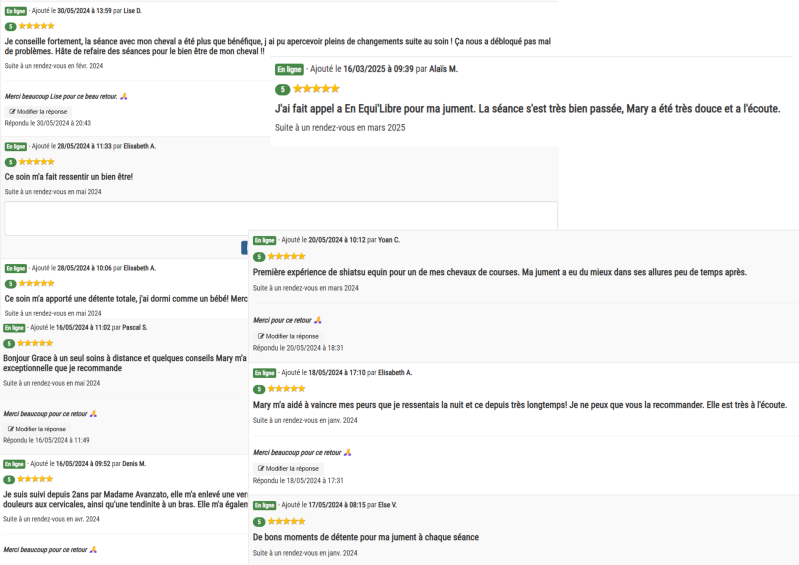This screenshot has height=565, width=799.
Task: Open "Modifier la réponse" for Elisabeth A.'s 18/05 review
Action: 288,468
